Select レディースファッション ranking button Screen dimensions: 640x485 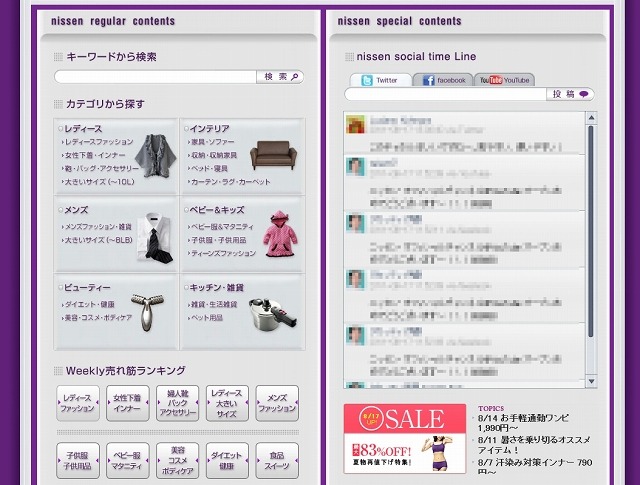[x=78, y=403]
